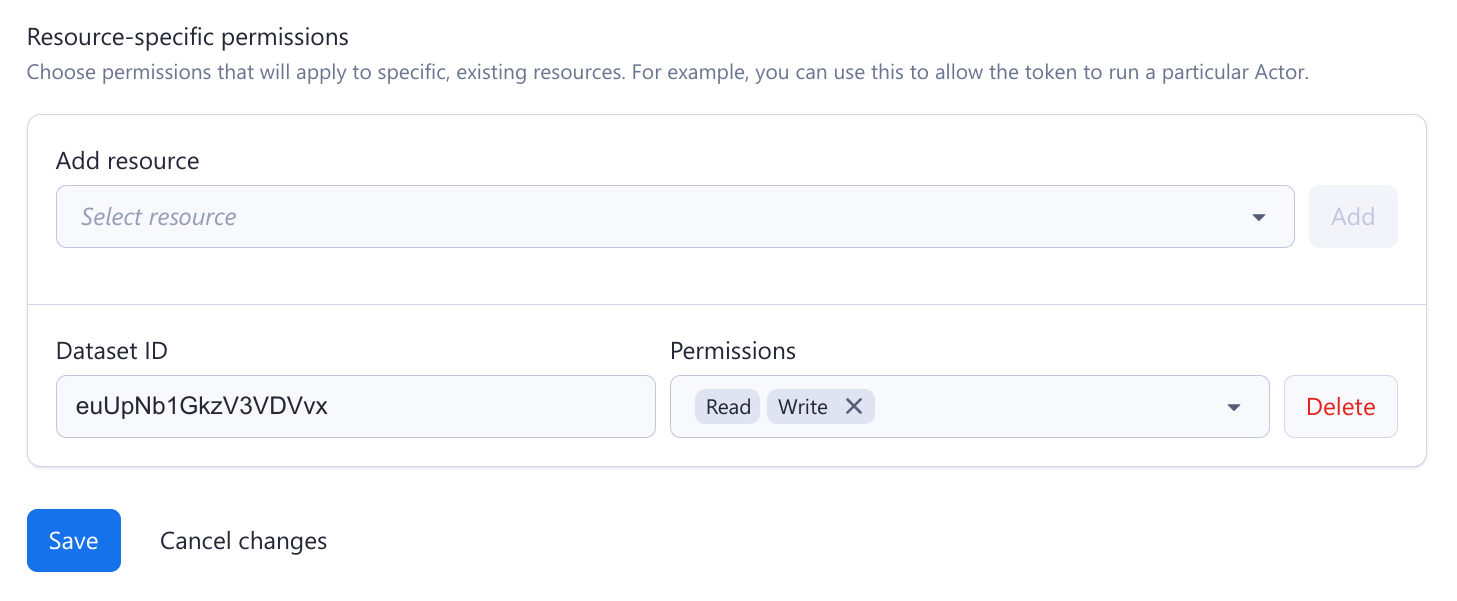Remove the Write permission via its X icon
The image size is (1457, 601).
click(x=855, y=406)
